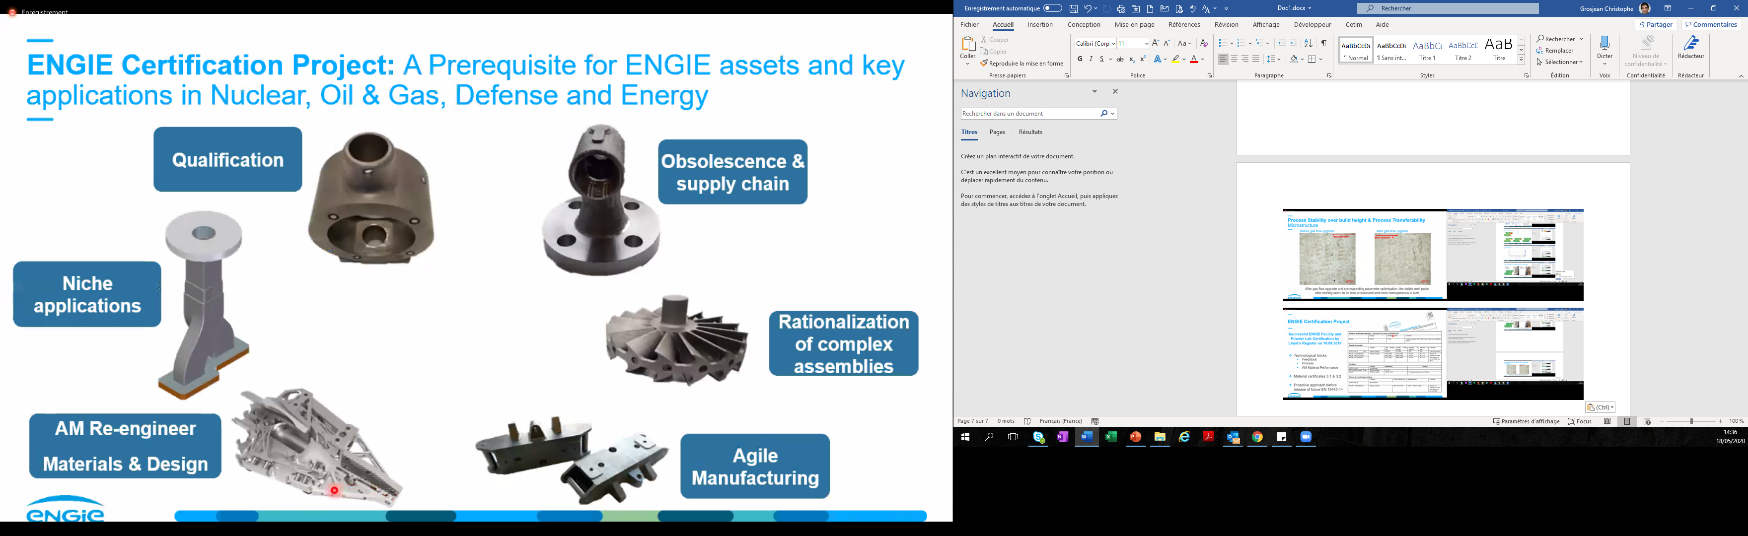The image size is (1748, 536).
Task: Open the Révision tab
Action: click(x=1226, y=24)
